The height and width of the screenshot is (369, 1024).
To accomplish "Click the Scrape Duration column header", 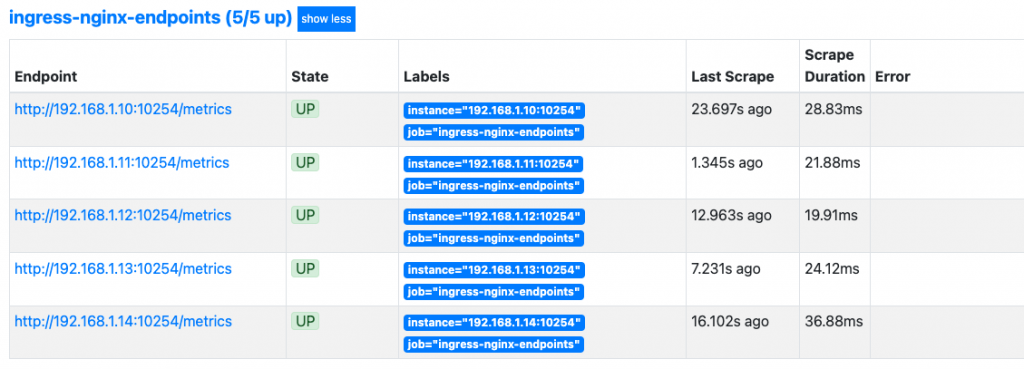I will click(x=835, y=65).
